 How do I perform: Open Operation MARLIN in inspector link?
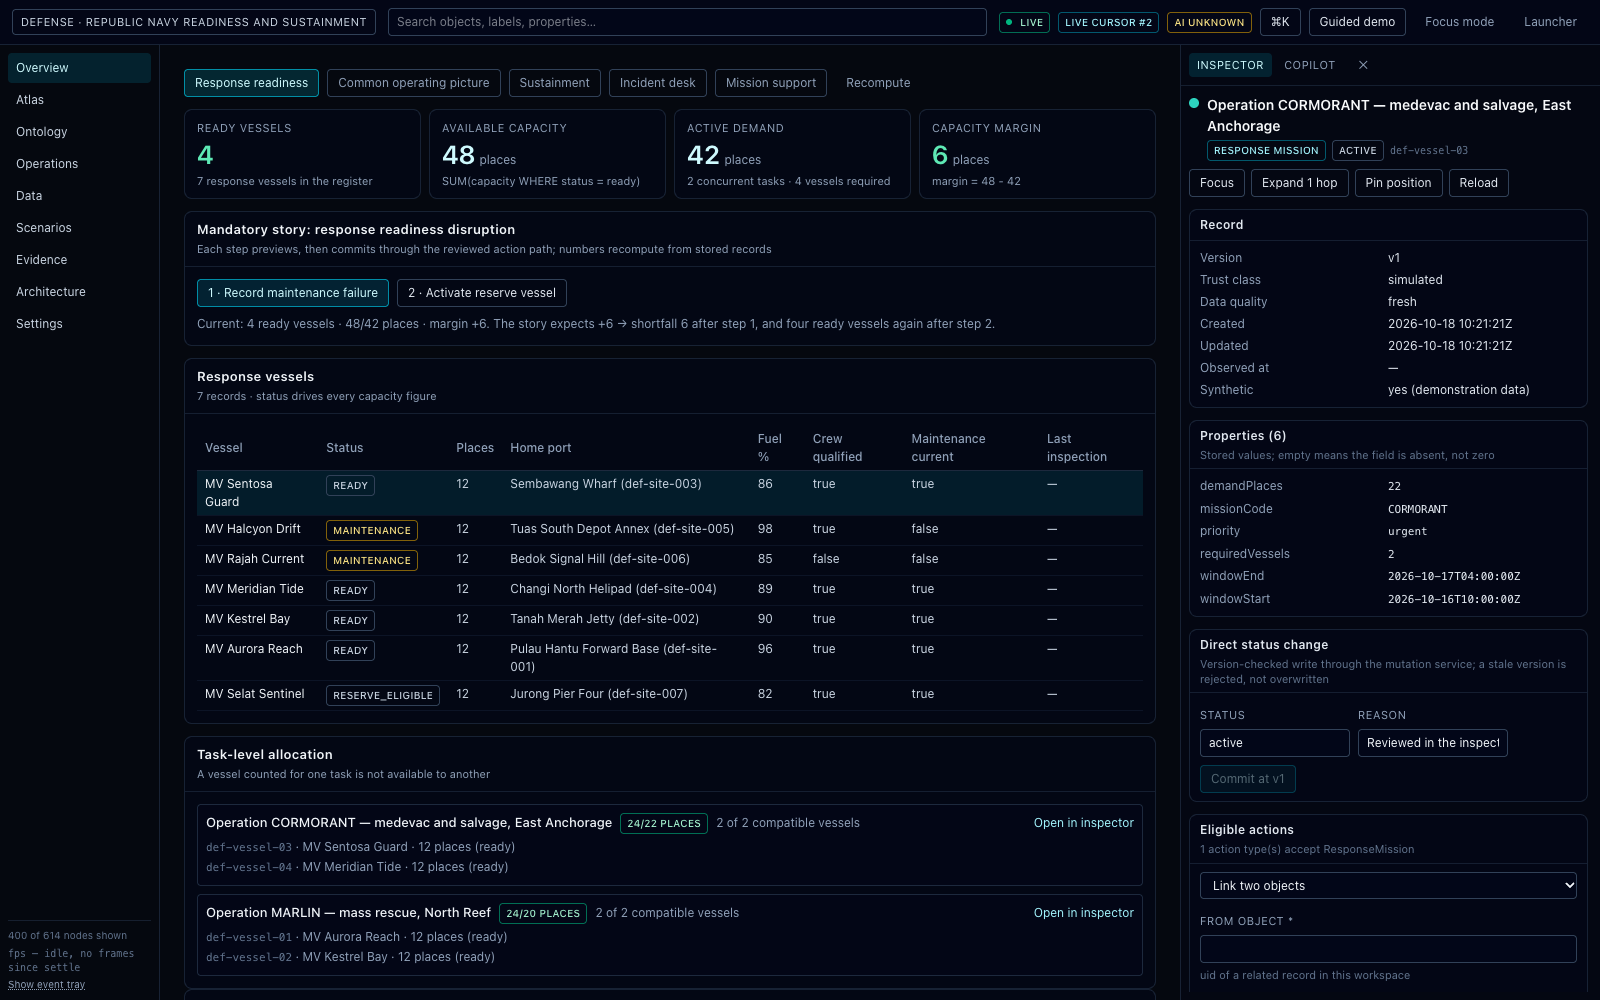(1084, 913)
